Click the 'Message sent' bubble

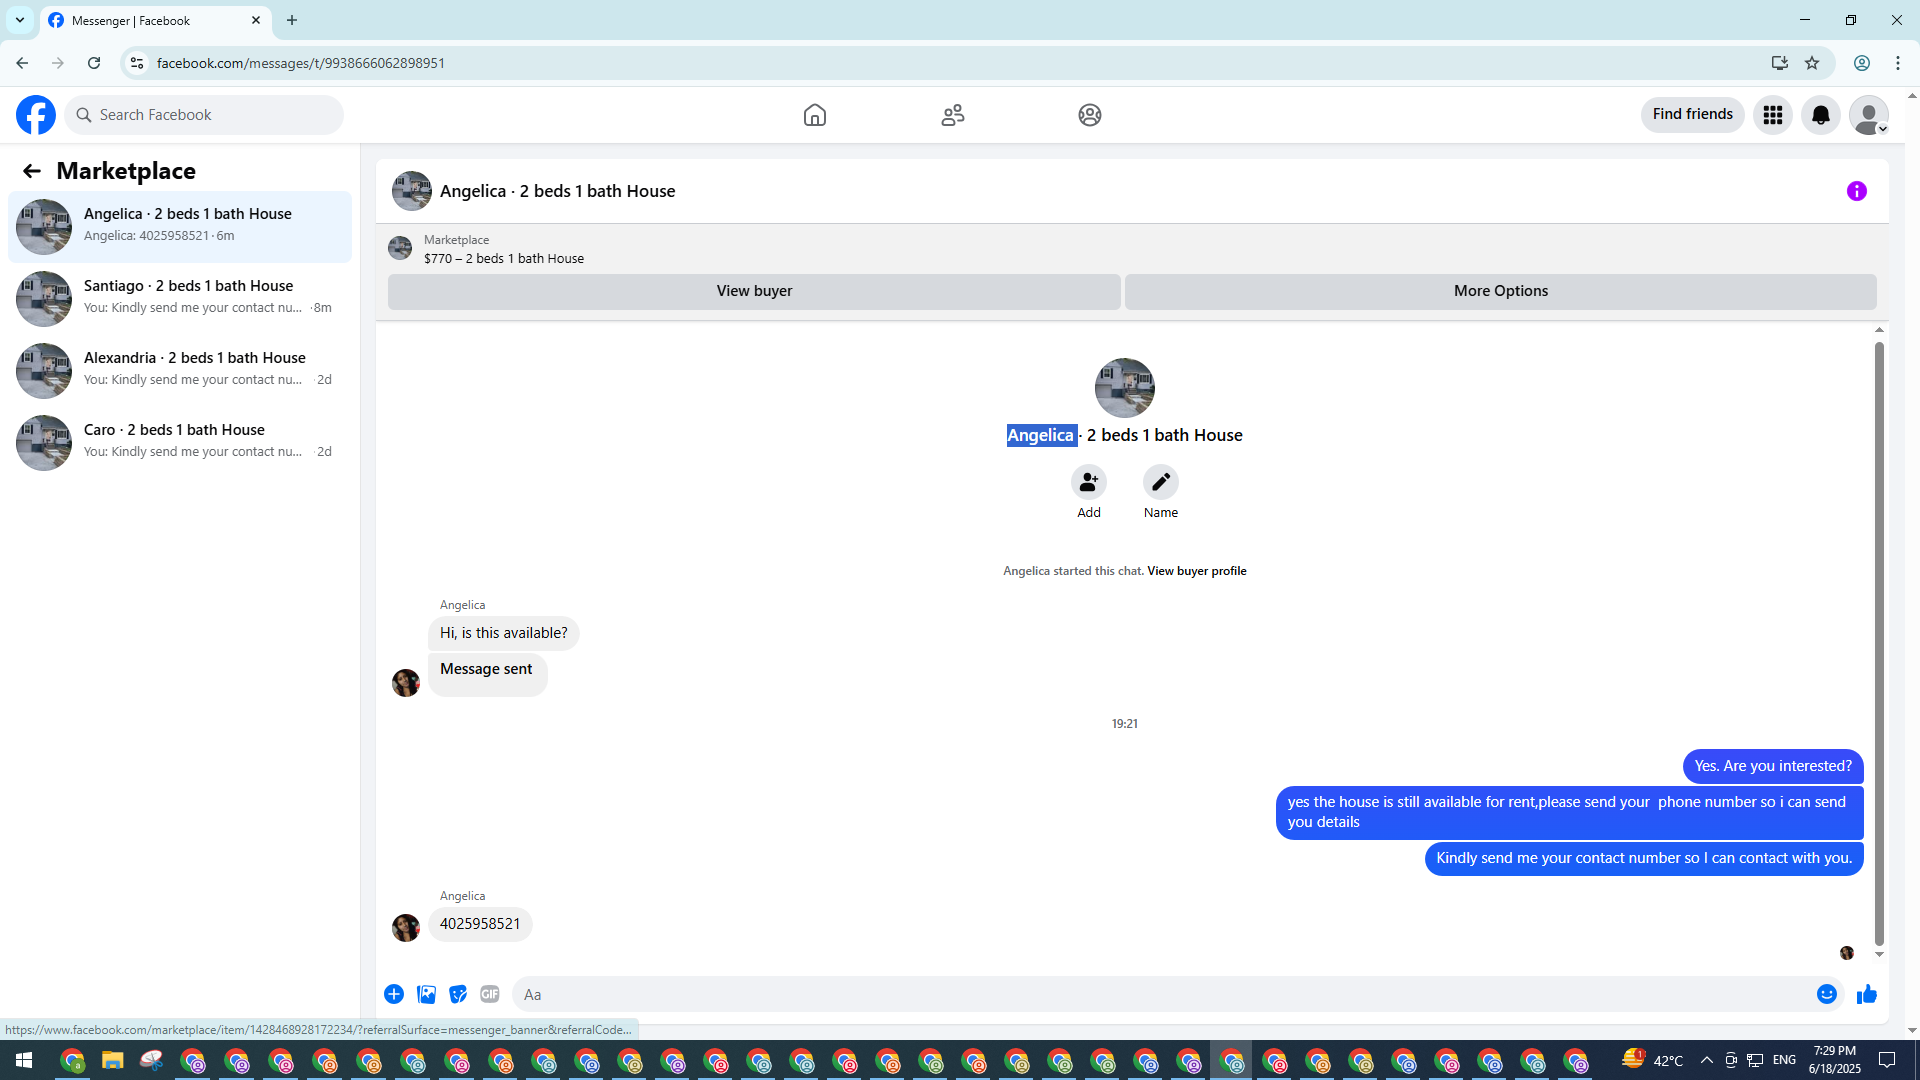tap(487, 673)
